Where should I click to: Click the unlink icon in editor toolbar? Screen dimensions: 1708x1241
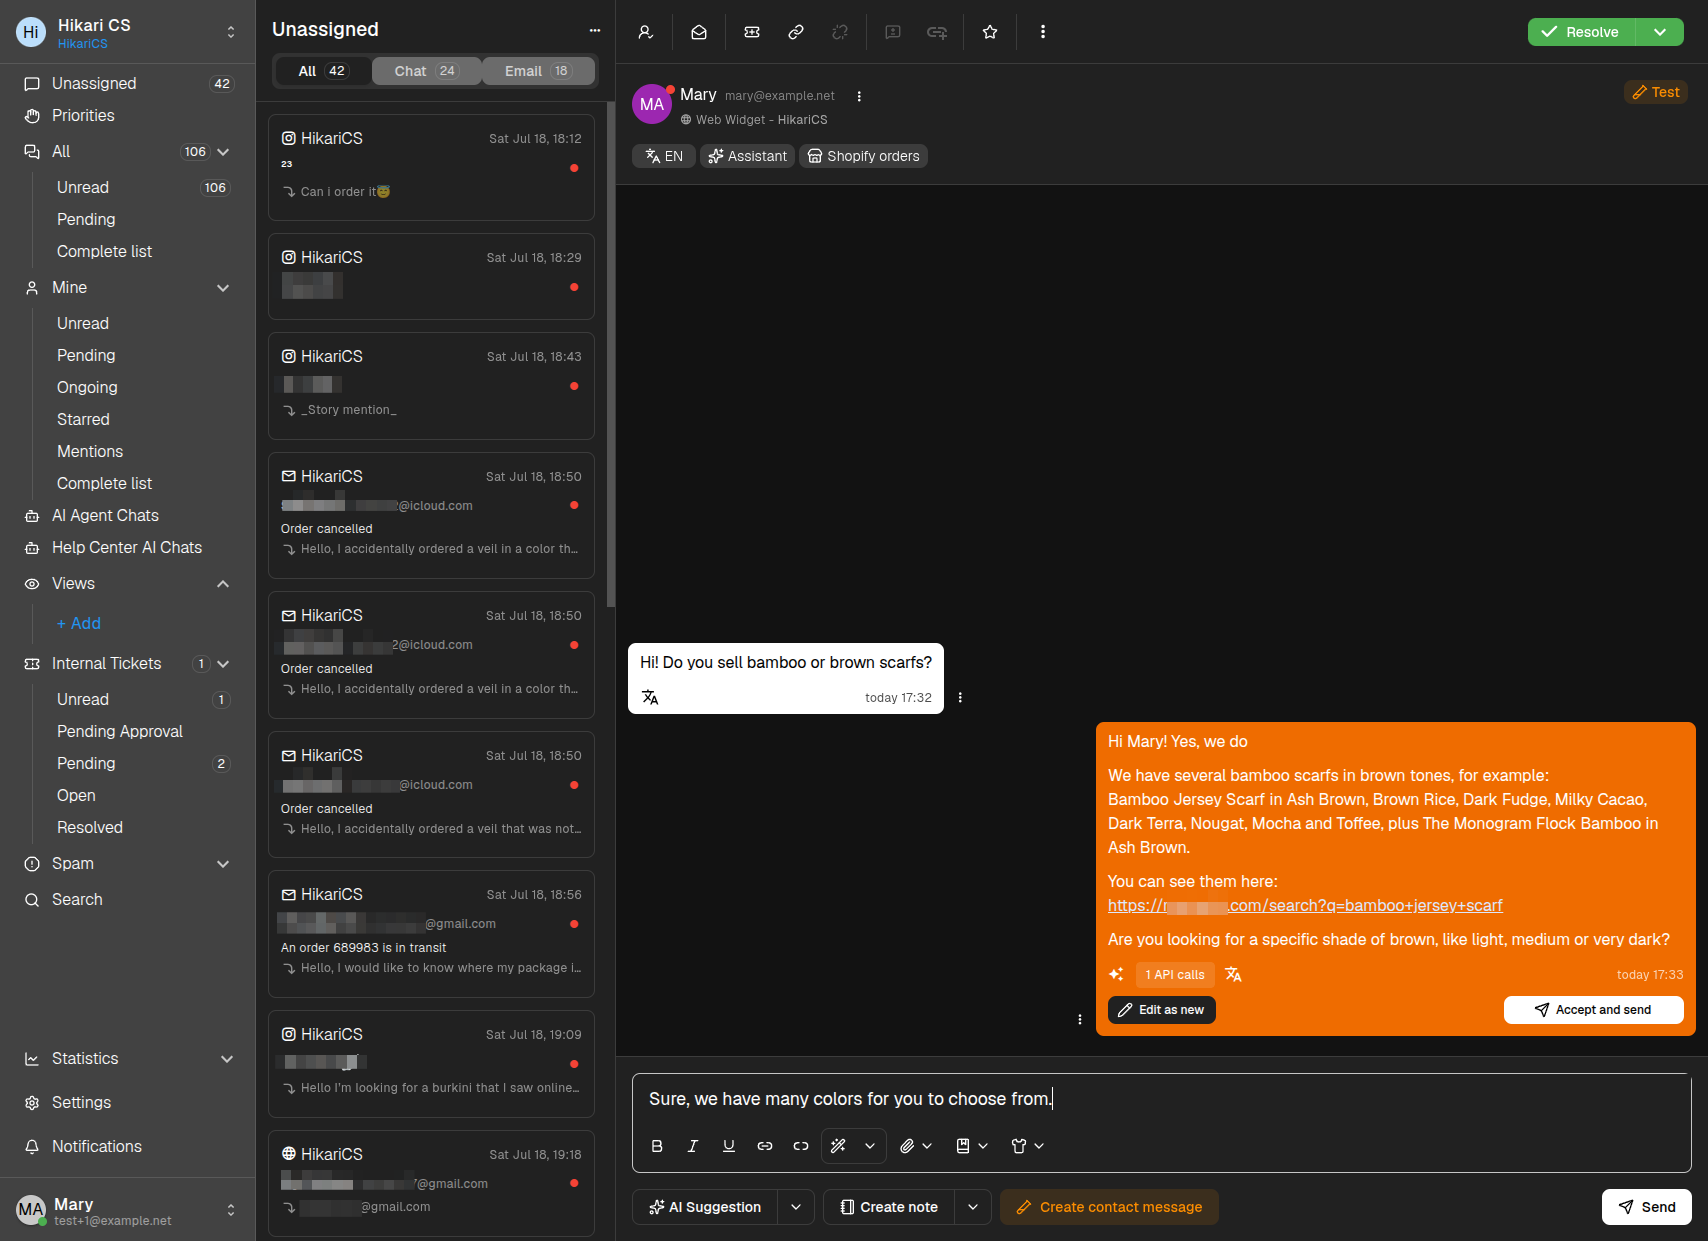click(x=801, y=1146)
